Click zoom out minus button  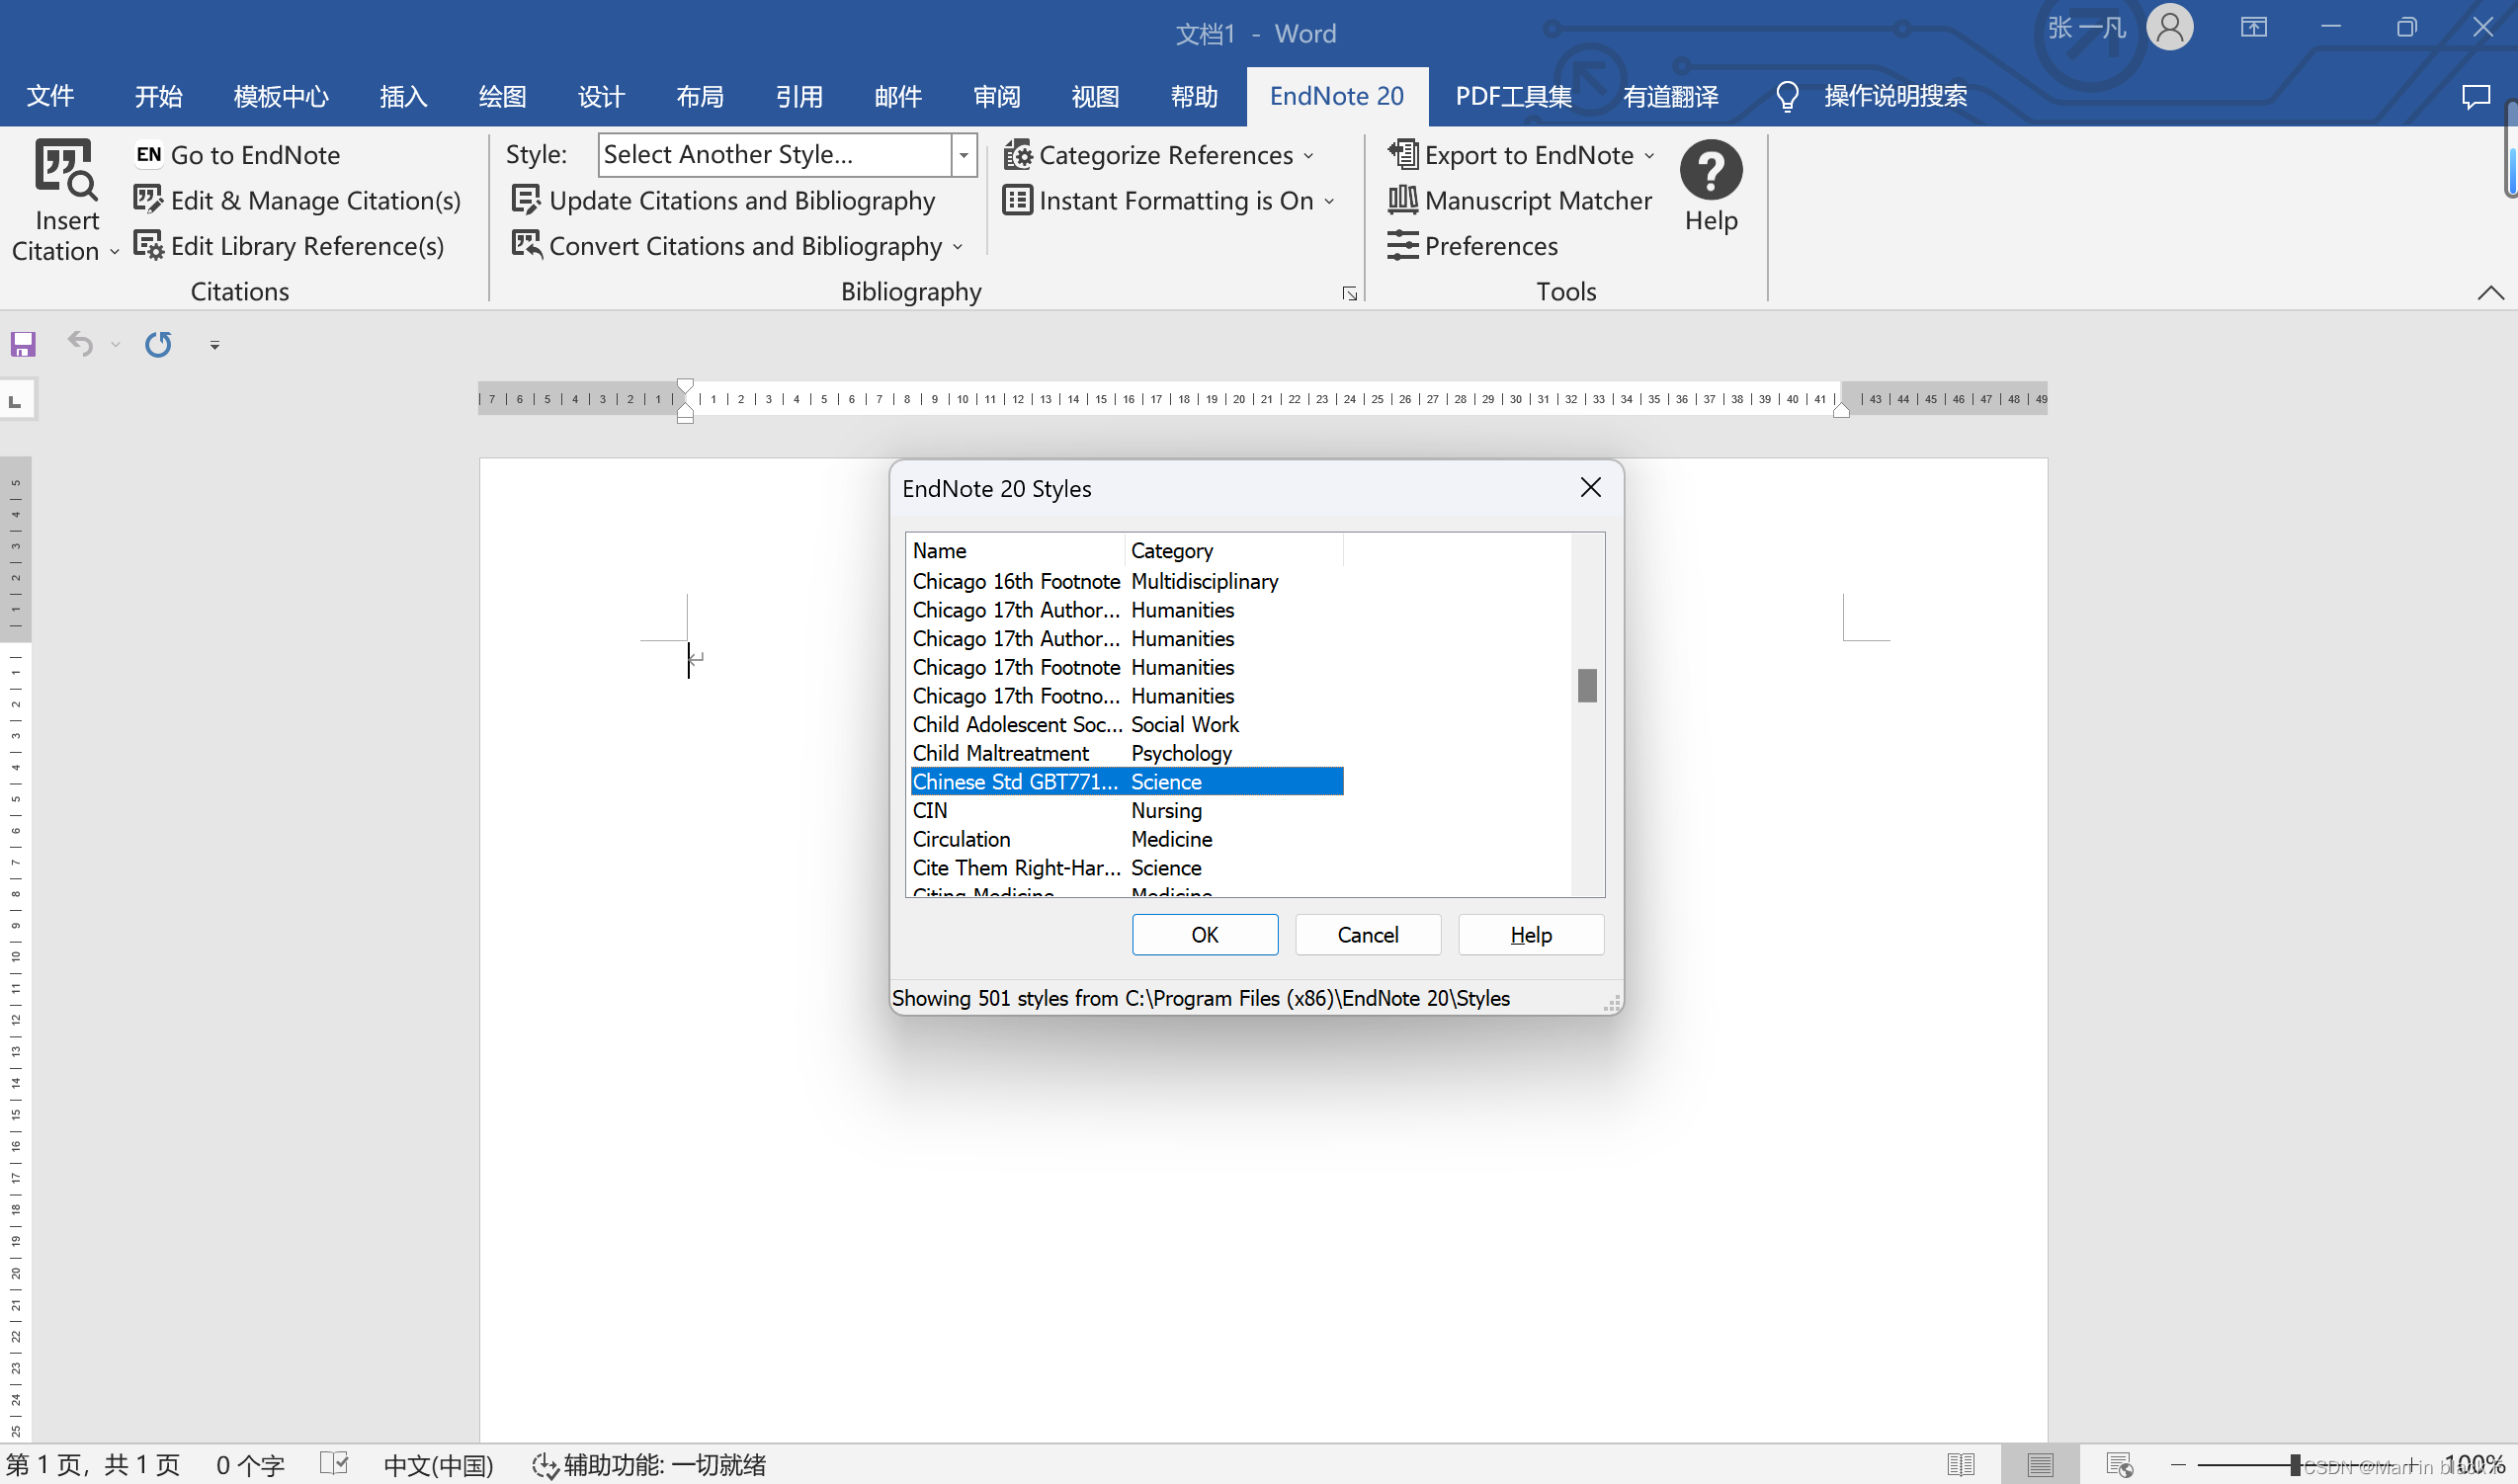(2179, 1465)
